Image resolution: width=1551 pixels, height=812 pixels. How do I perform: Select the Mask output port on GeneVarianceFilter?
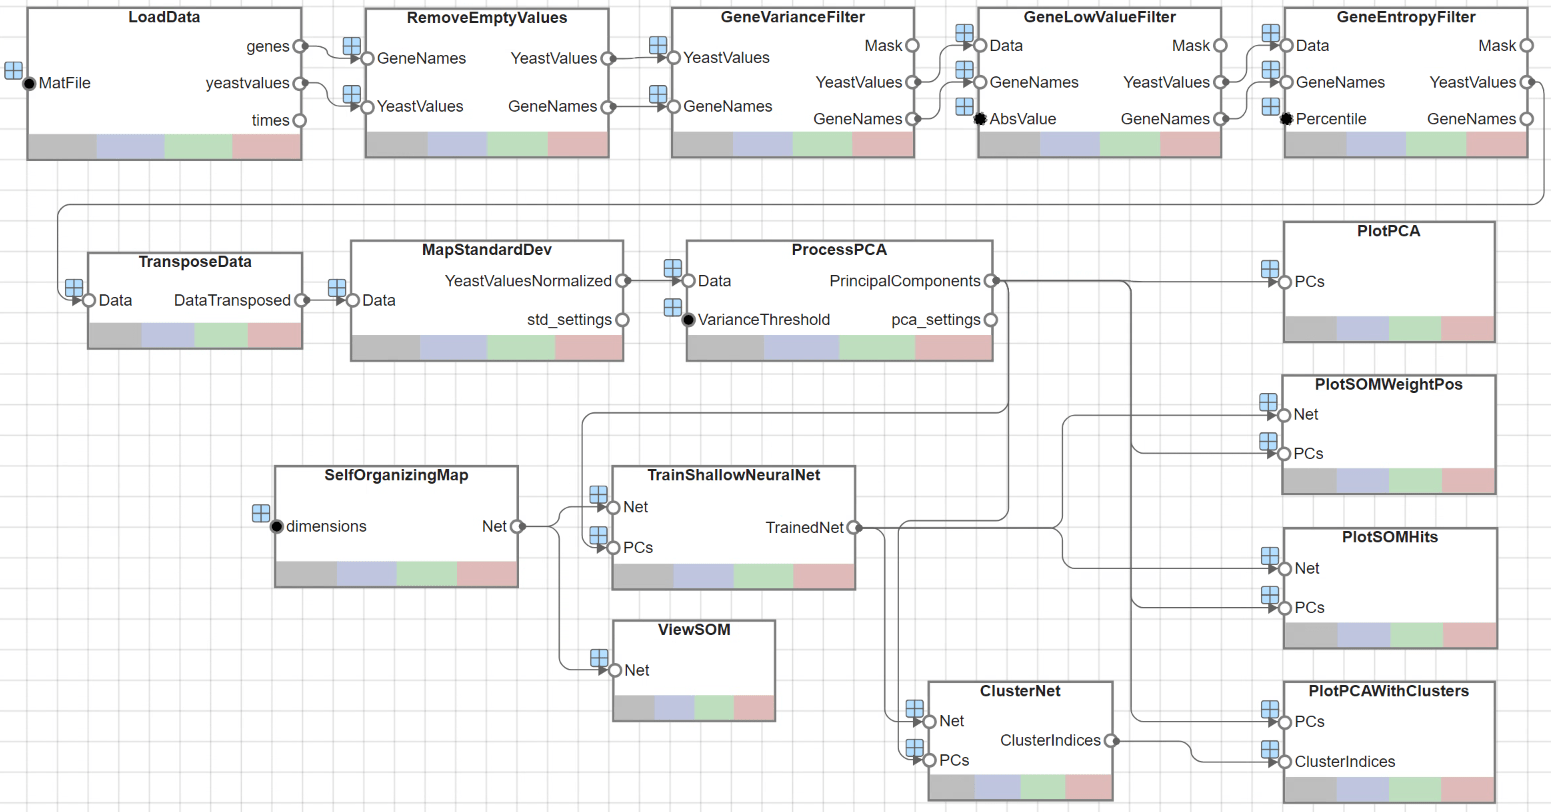(912, 45)
